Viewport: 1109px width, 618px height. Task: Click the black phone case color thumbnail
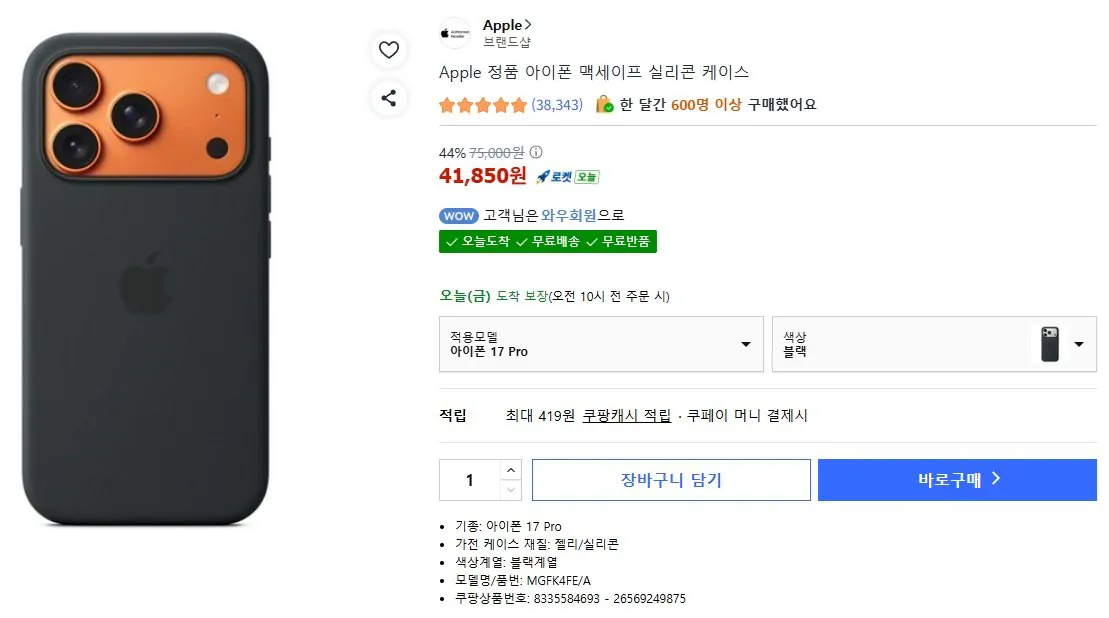(x=1050, y=344)
